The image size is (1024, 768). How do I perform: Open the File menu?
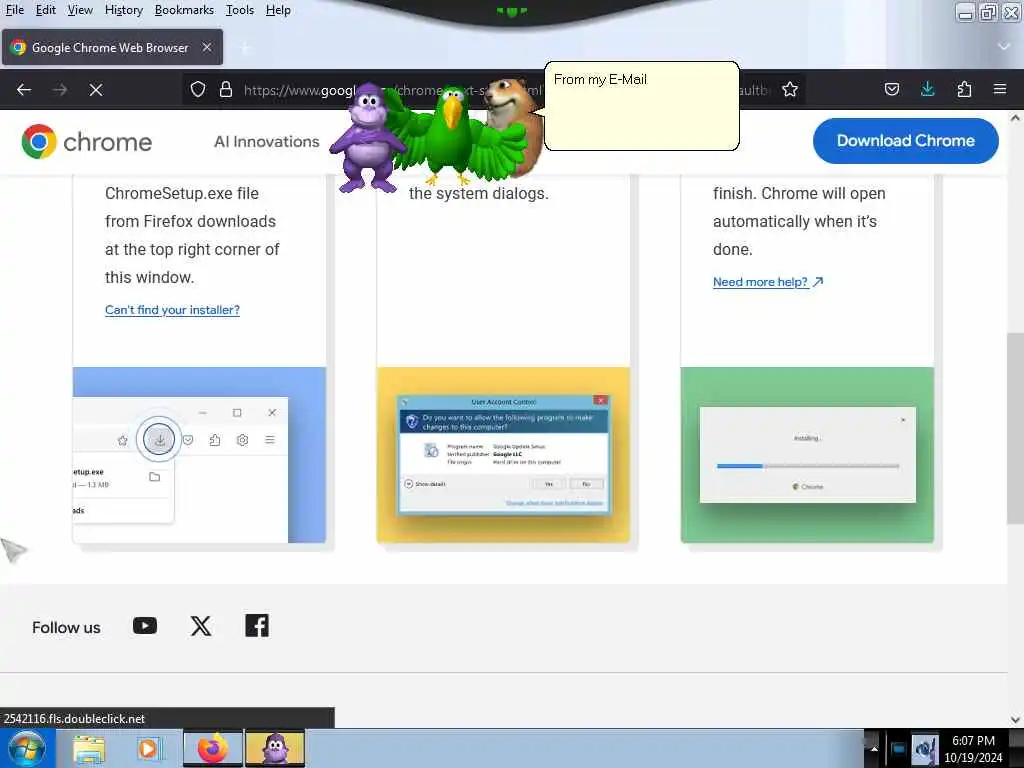[x=14, y=10]
